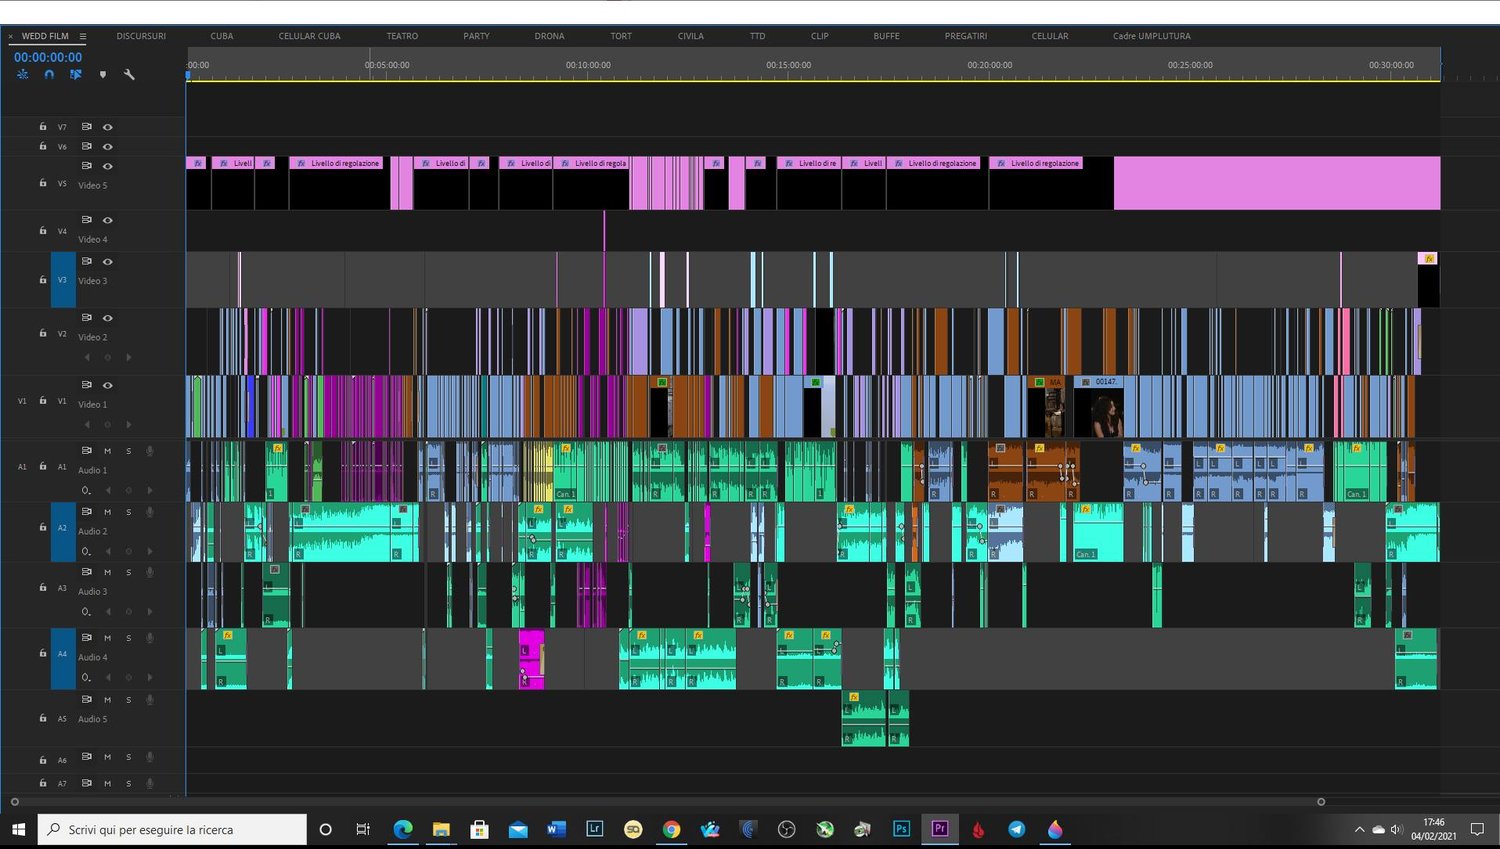Lock the Audio 2 track
The width and height of the screenshot is (1500, 849).
click(x=43, y=527)
